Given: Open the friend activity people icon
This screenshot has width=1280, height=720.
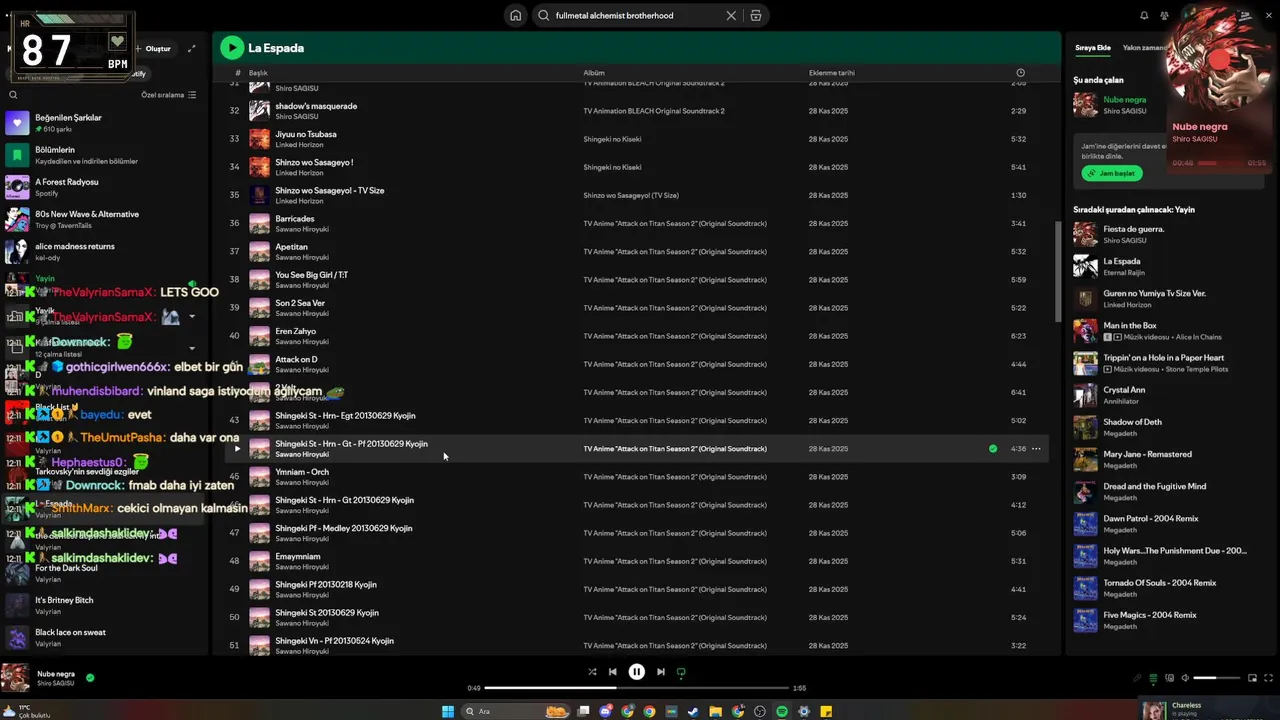Looking at the screenshot, I should 1164,15.
